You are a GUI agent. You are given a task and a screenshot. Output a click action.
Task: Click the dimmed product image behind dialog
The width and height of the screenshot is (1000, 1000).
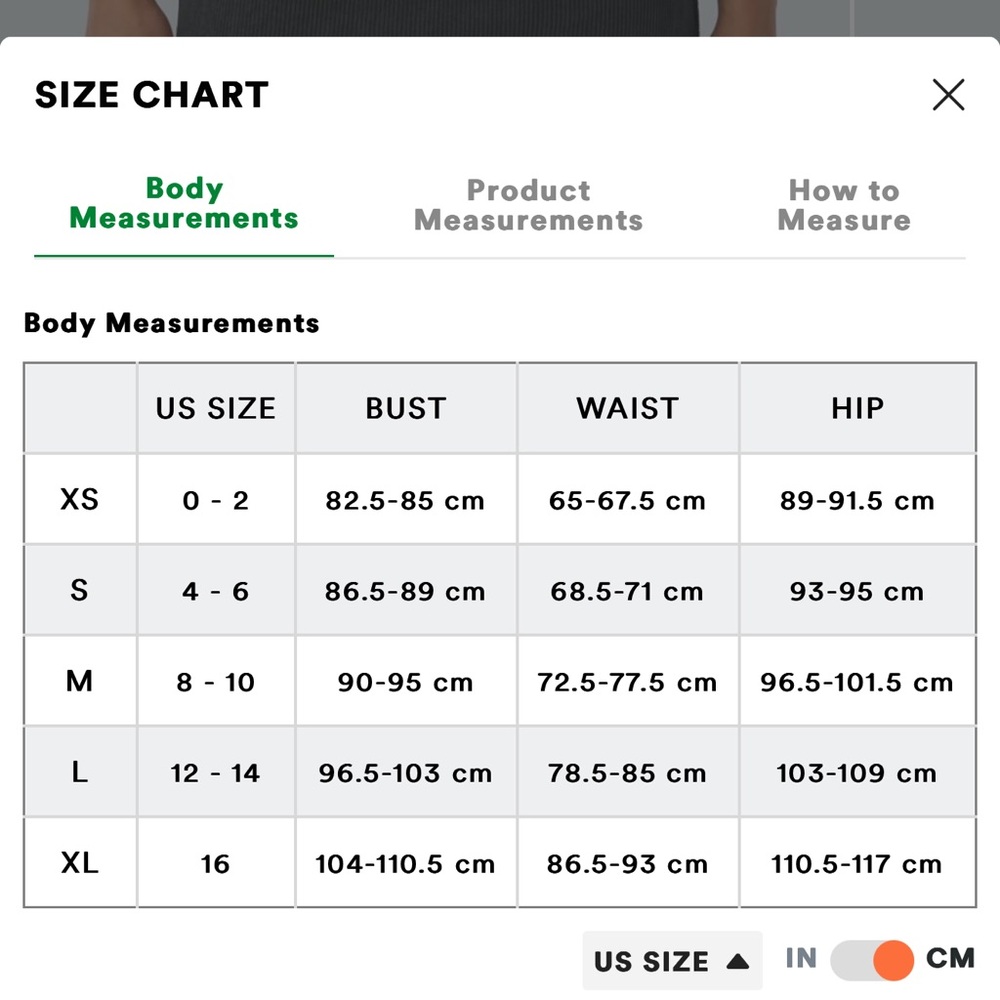500,18
